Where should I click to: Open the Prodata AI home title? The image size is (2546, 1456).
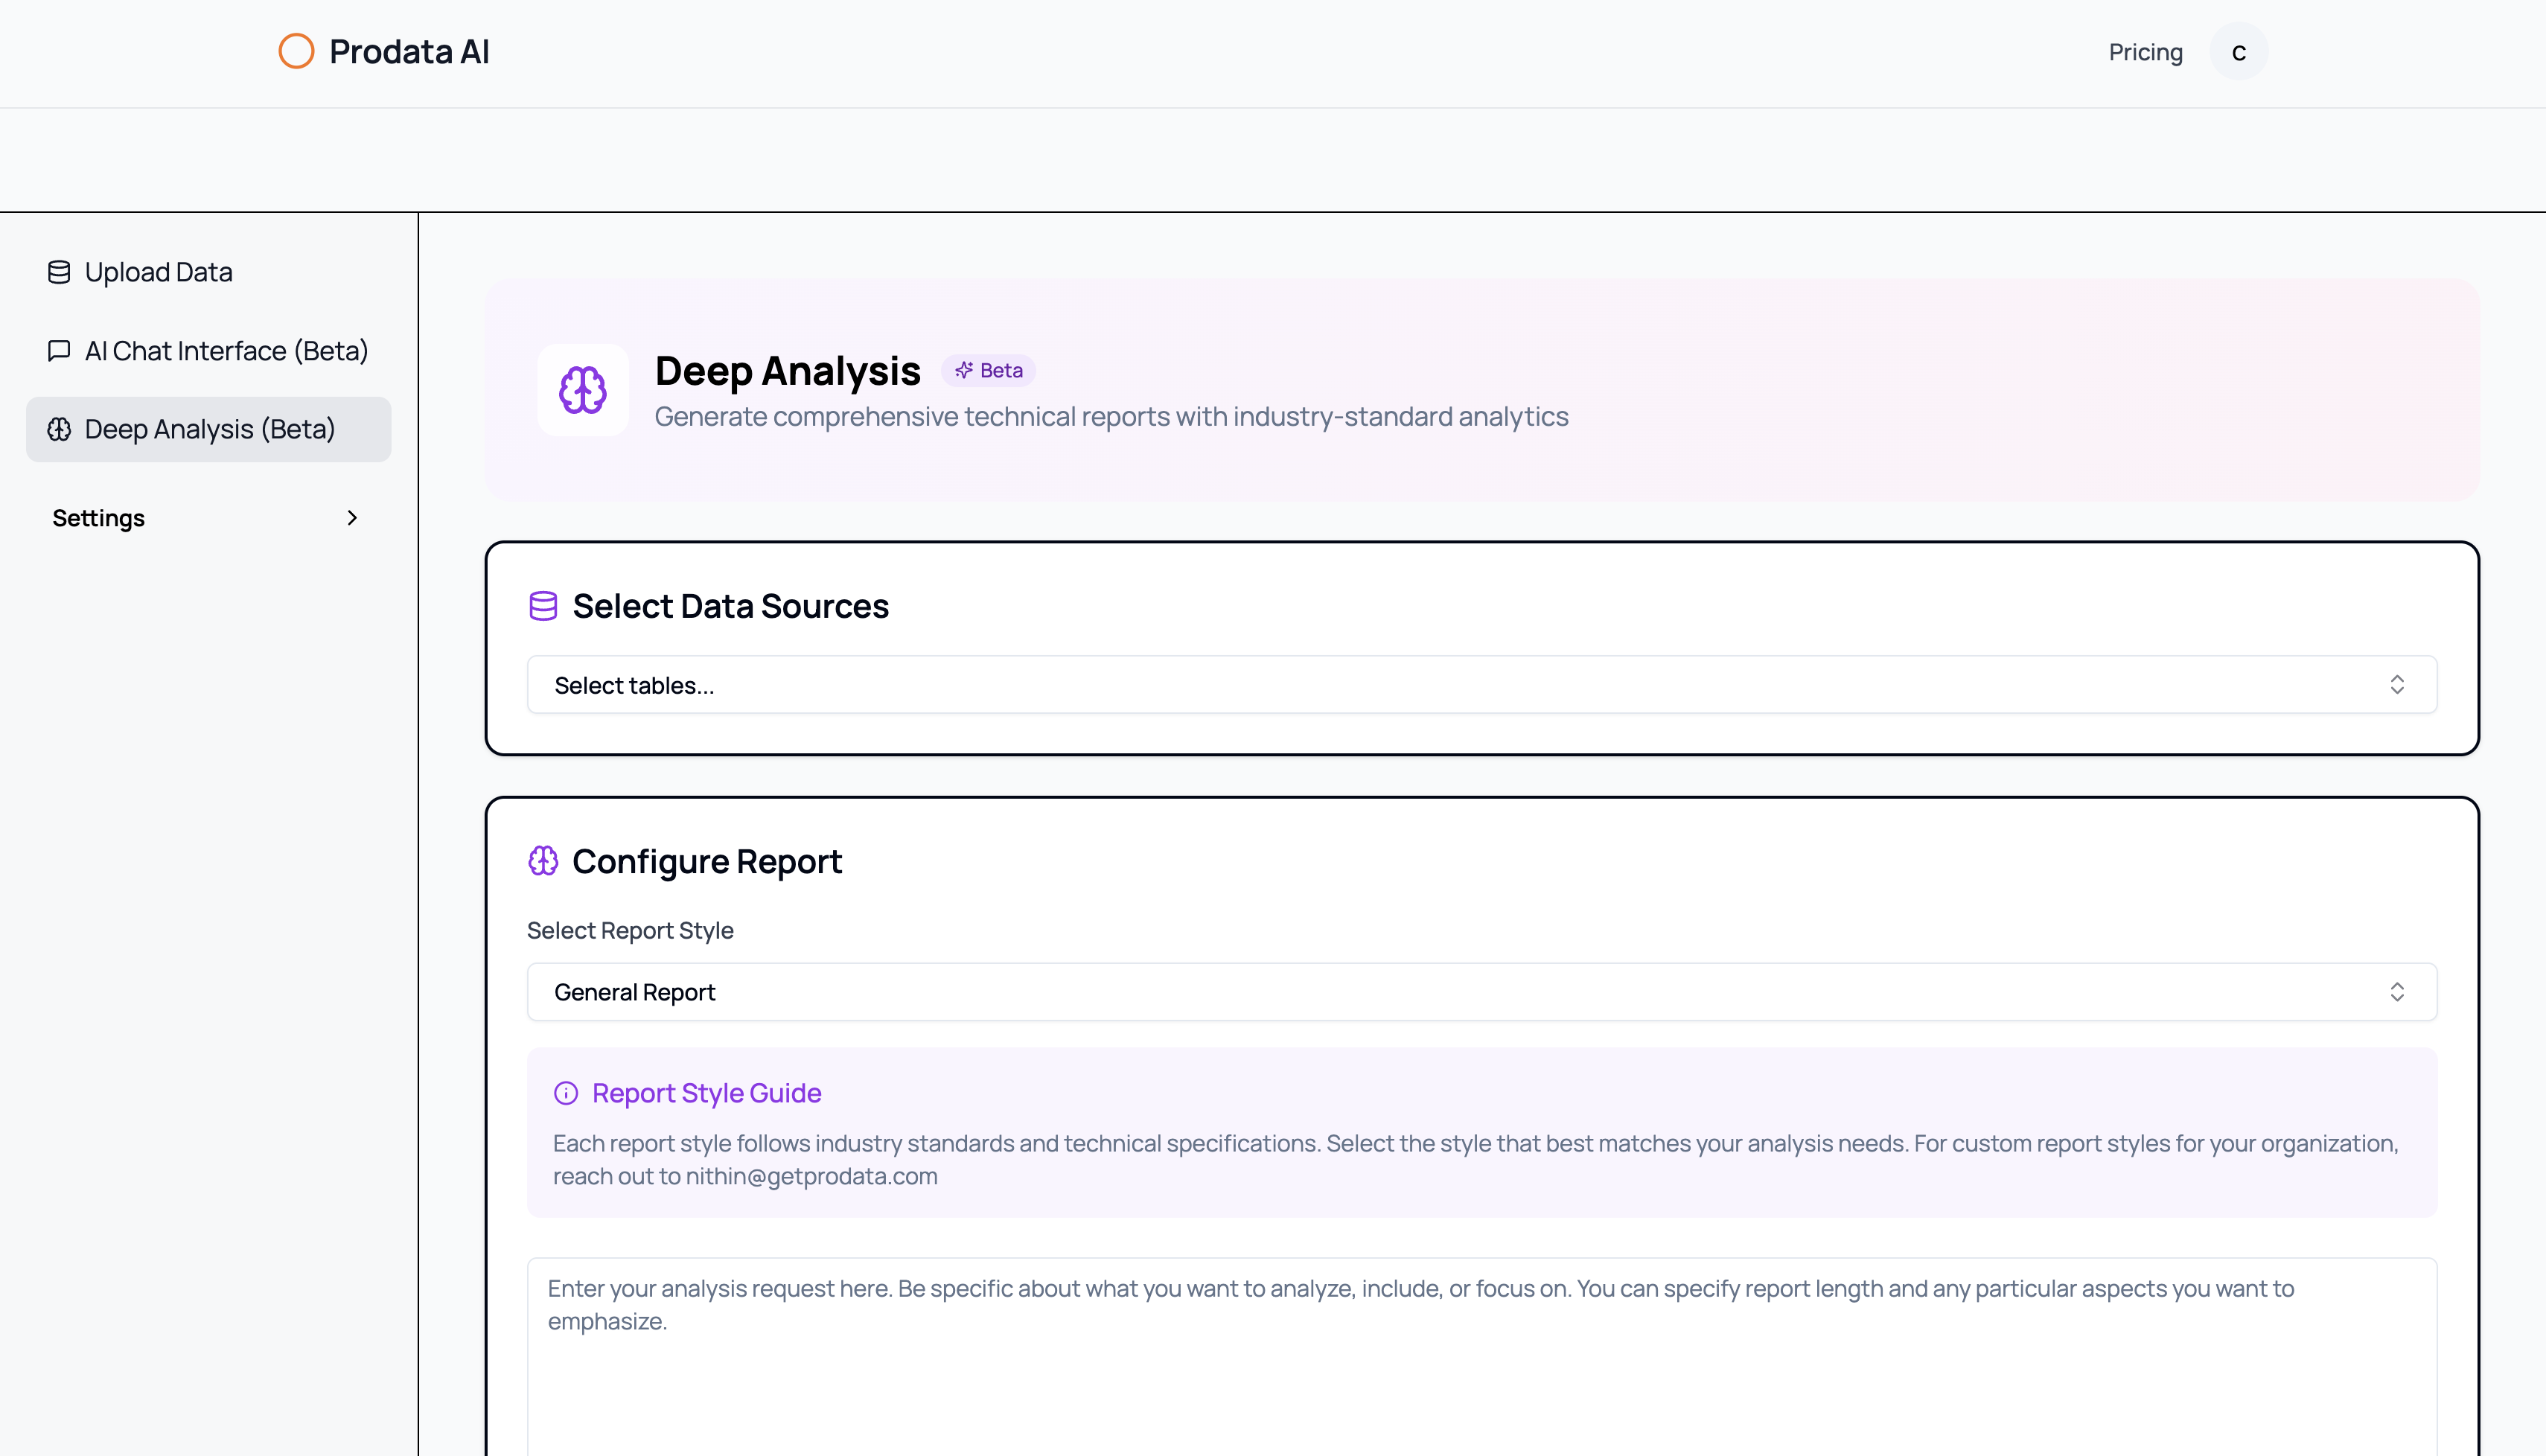pyautogui.click(x=409, y=51)
